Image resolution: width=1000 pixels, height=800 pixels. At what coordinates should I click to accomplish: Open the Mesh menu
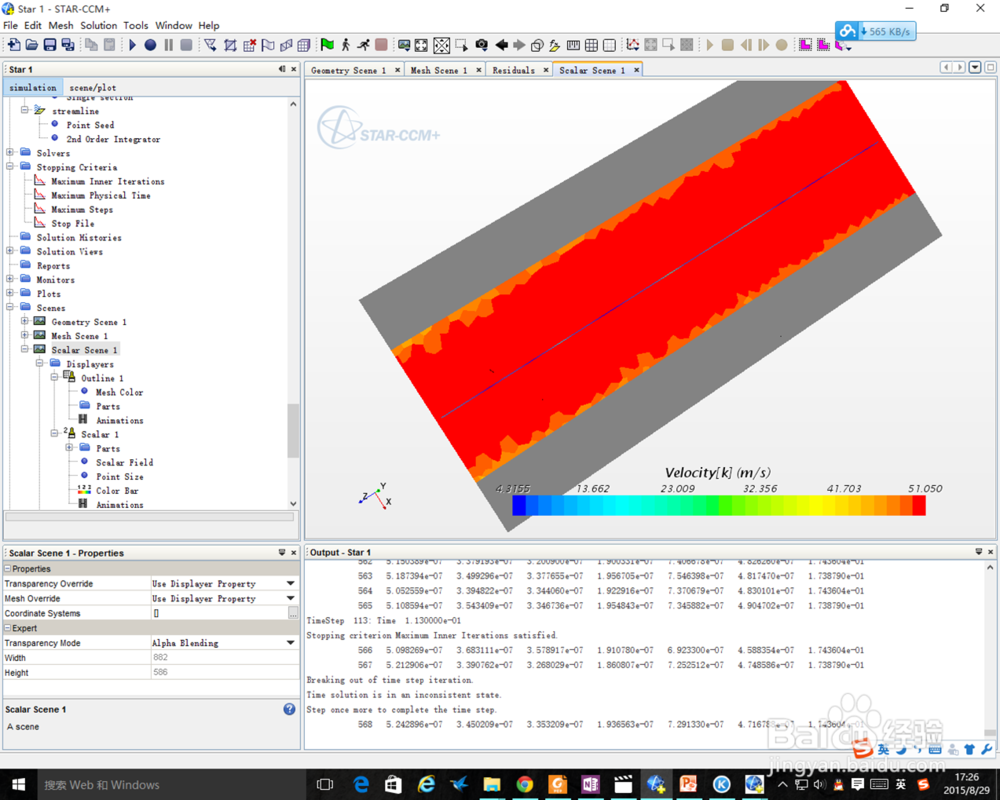[x=61, y=26]
